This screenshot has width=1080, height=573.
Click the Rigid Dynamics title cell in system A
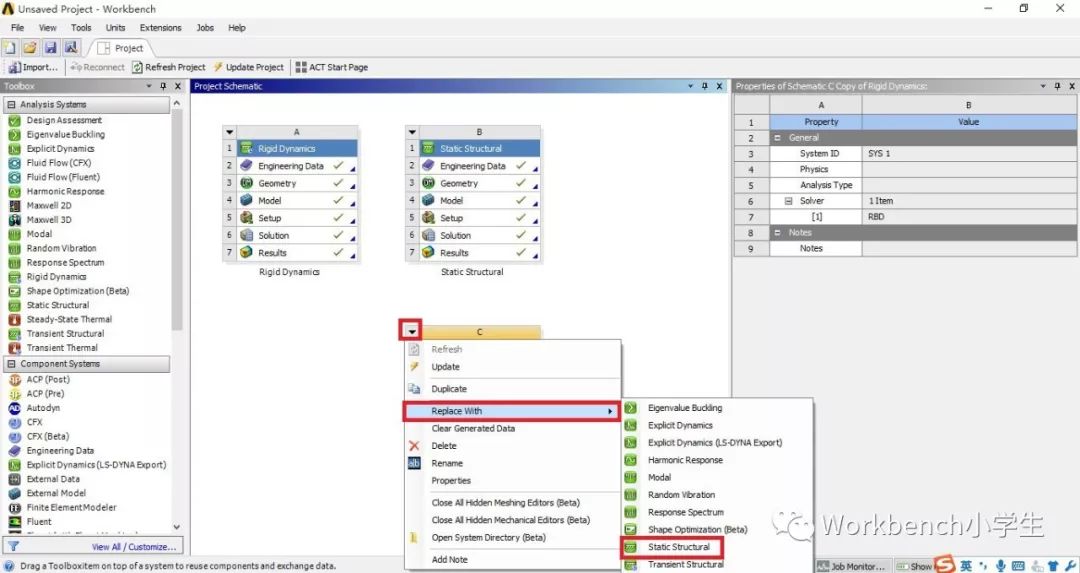pos(298,149)
